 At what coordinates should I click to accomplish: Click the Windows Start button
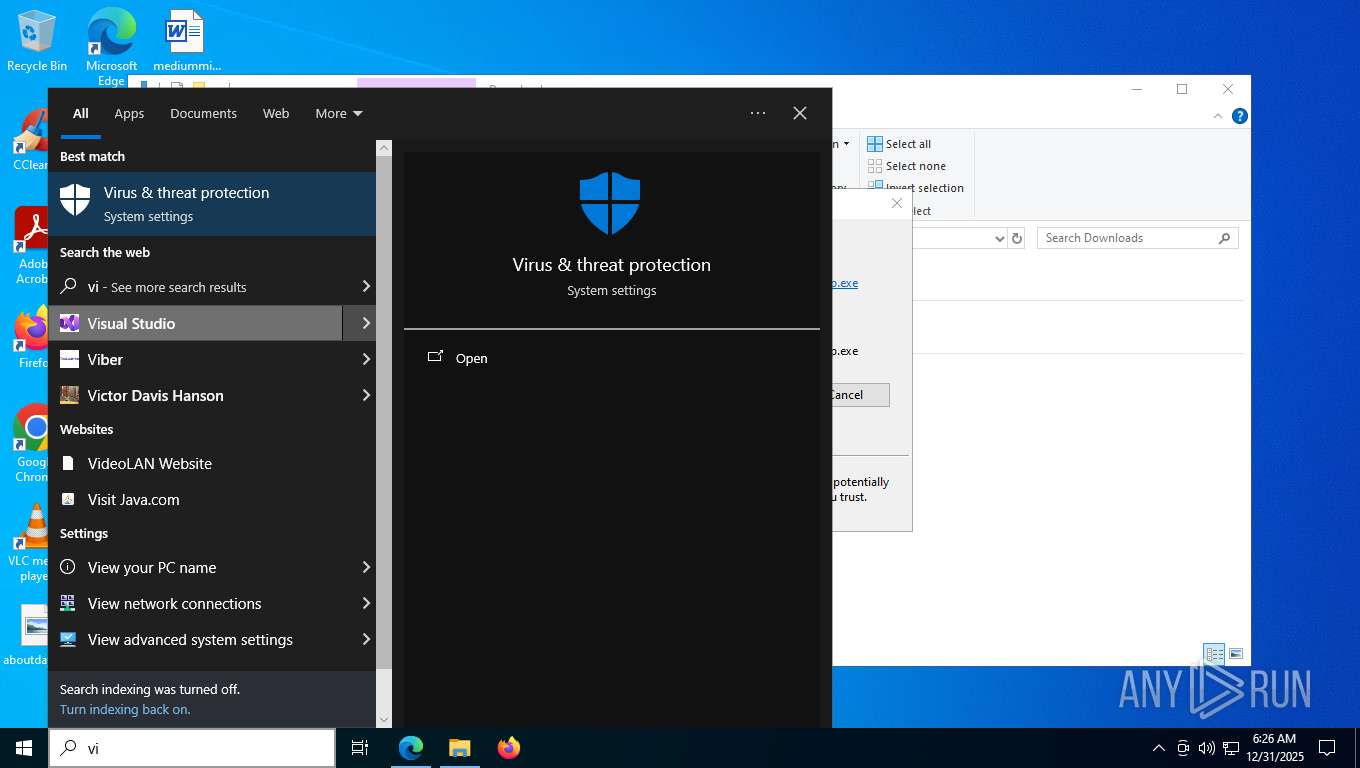tap(24, 748)
